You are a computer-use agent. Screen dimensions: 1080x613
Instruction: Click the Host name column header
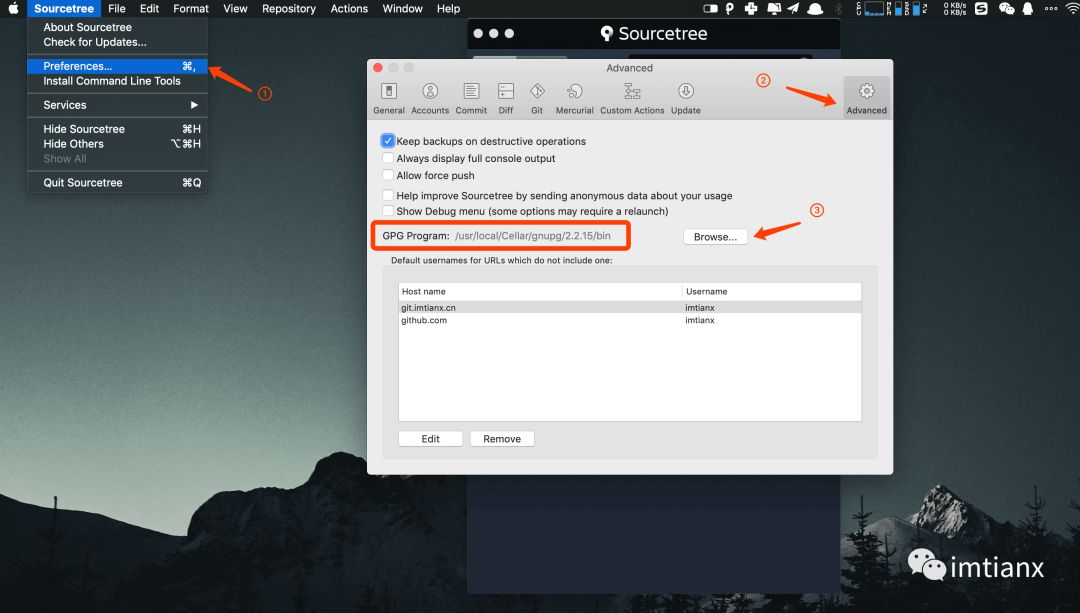coord(540,291)
